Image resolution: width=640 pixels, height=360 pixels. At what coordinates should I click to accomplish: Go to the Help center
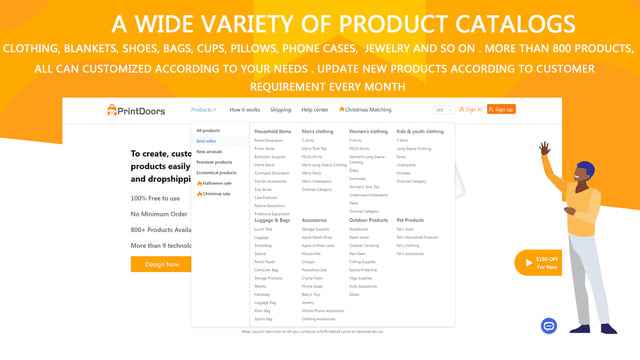[315, 110]
